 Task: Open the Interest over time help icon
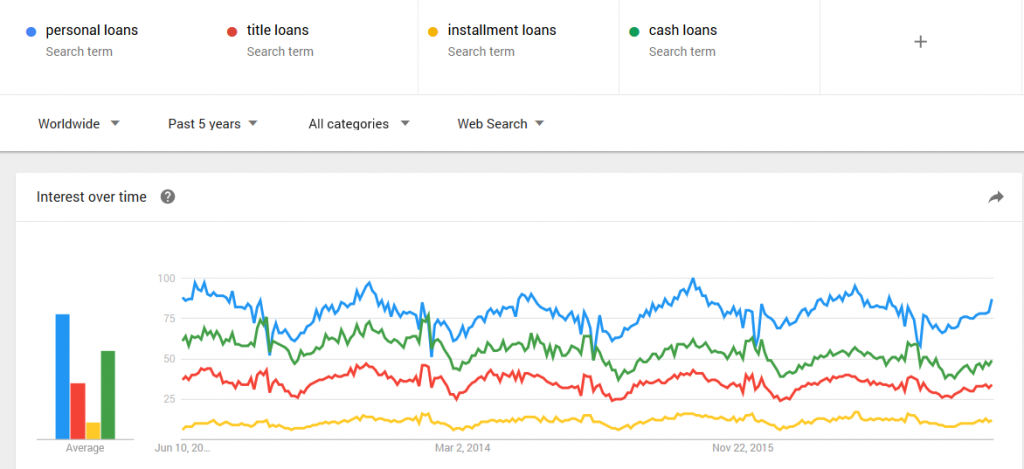pos(168,197)
